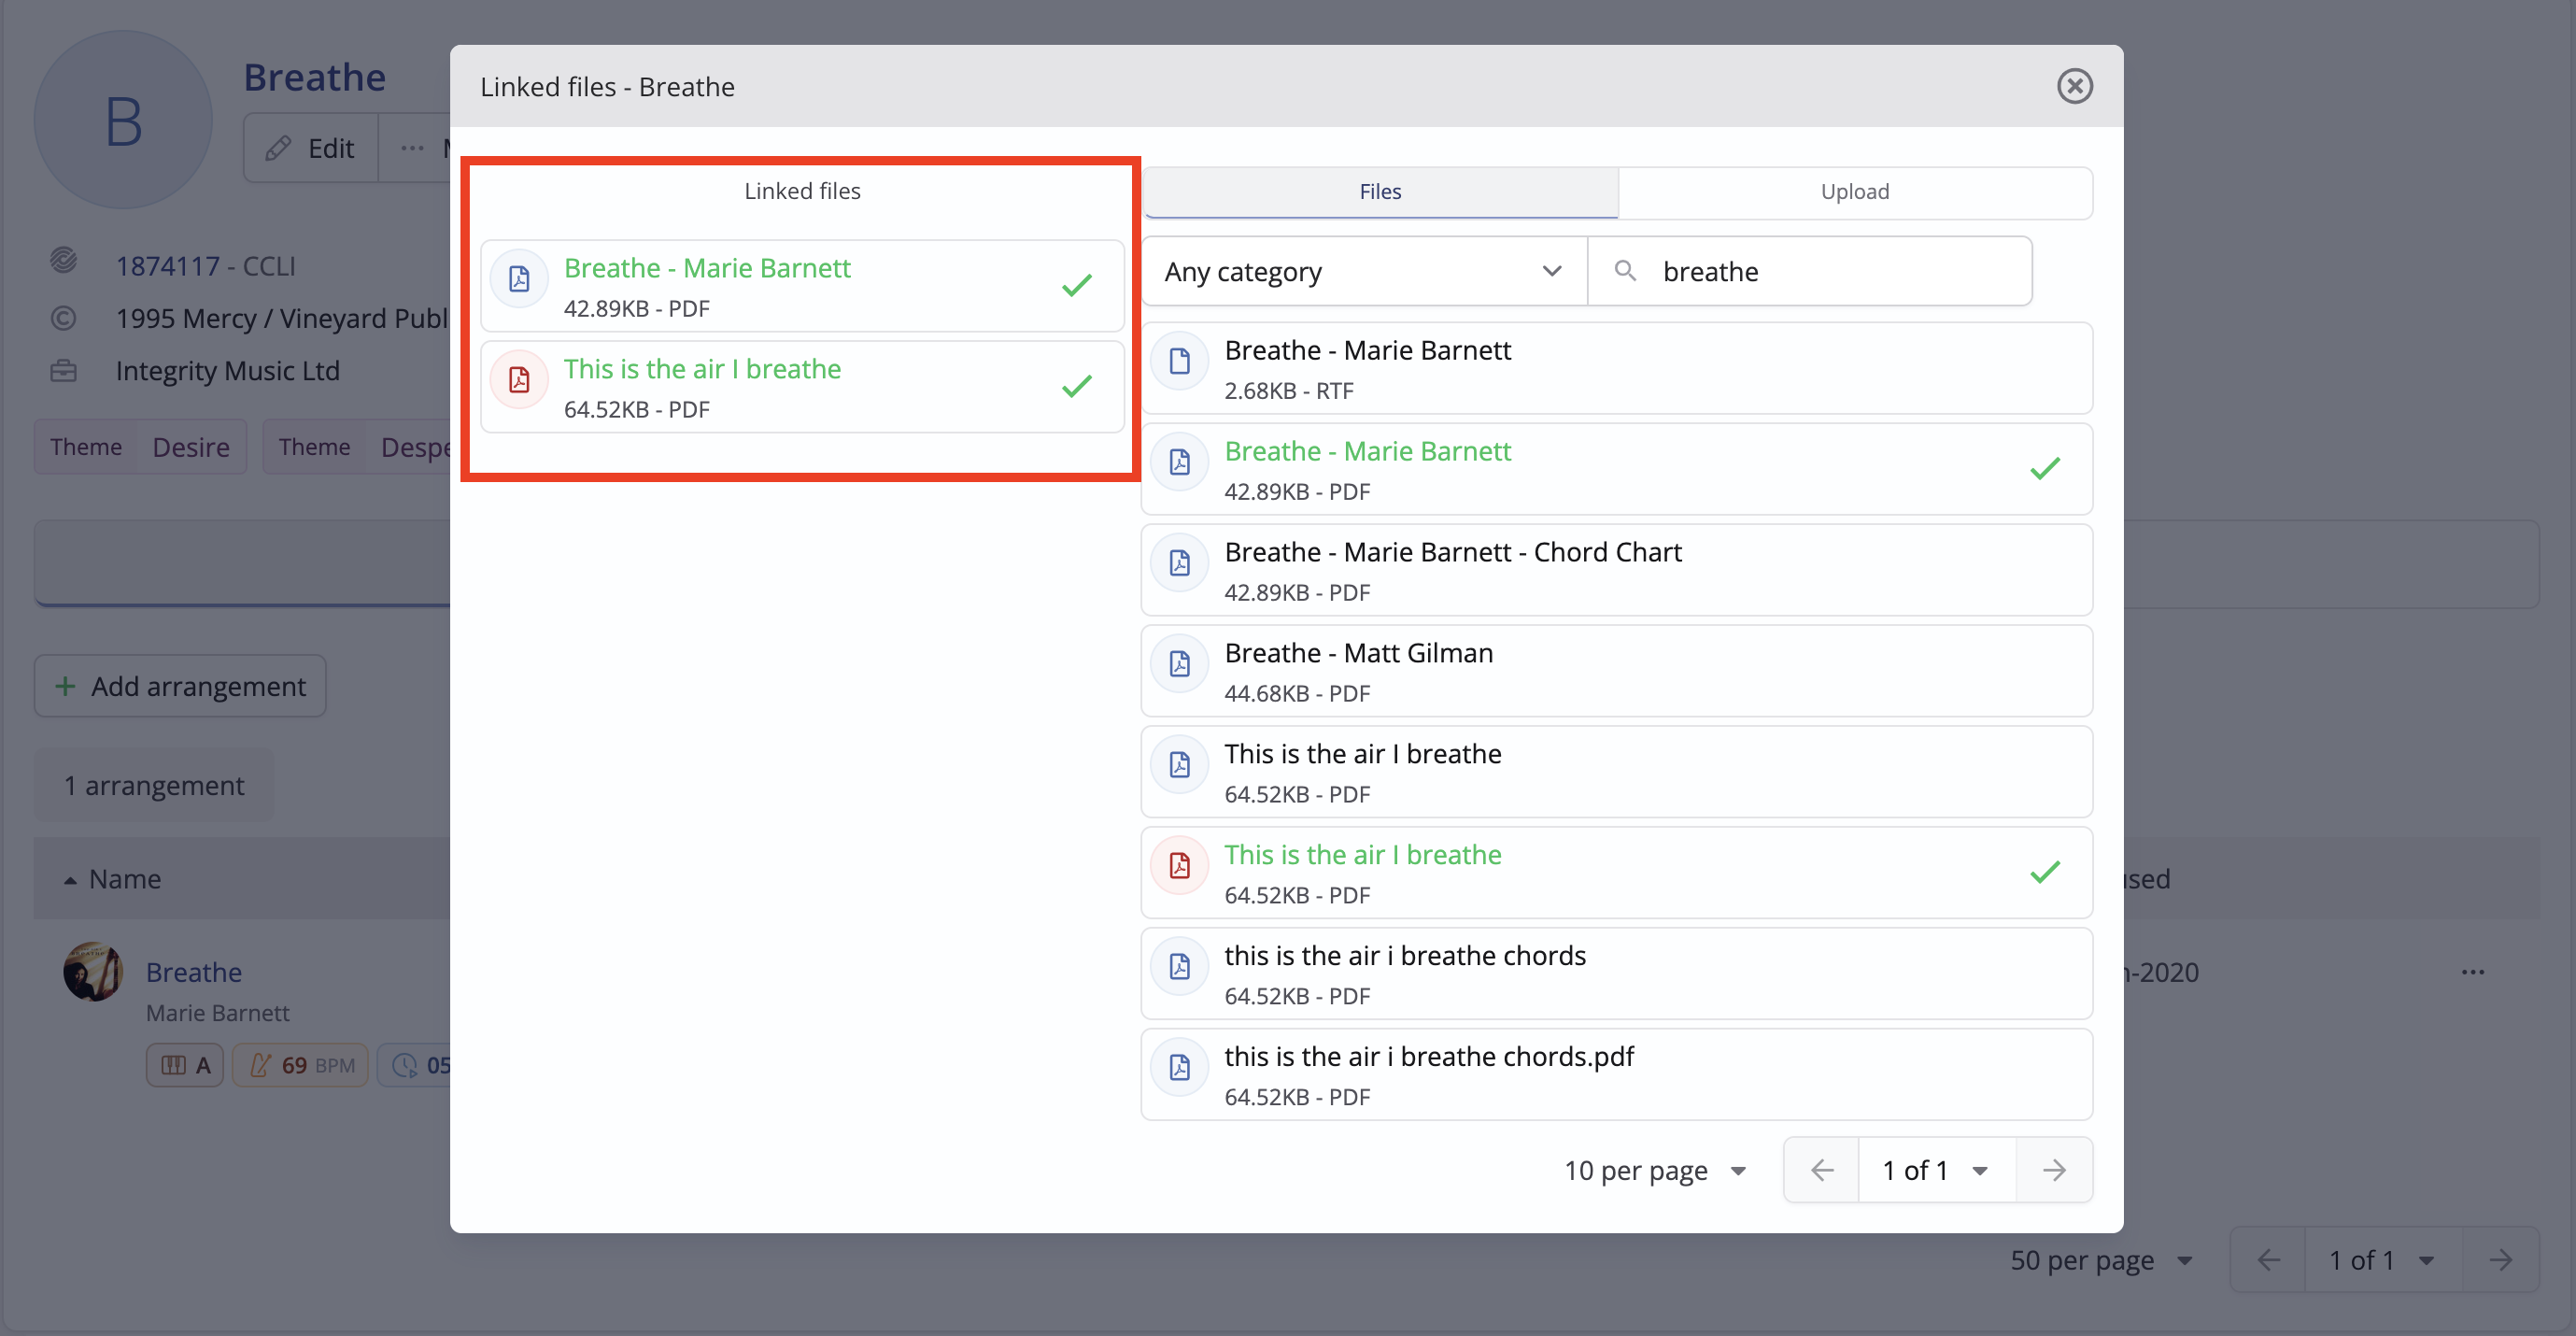Click Edit button on Breathe song page
This screenshot has width=2576, height=1336.
click(x=311, y=148)
